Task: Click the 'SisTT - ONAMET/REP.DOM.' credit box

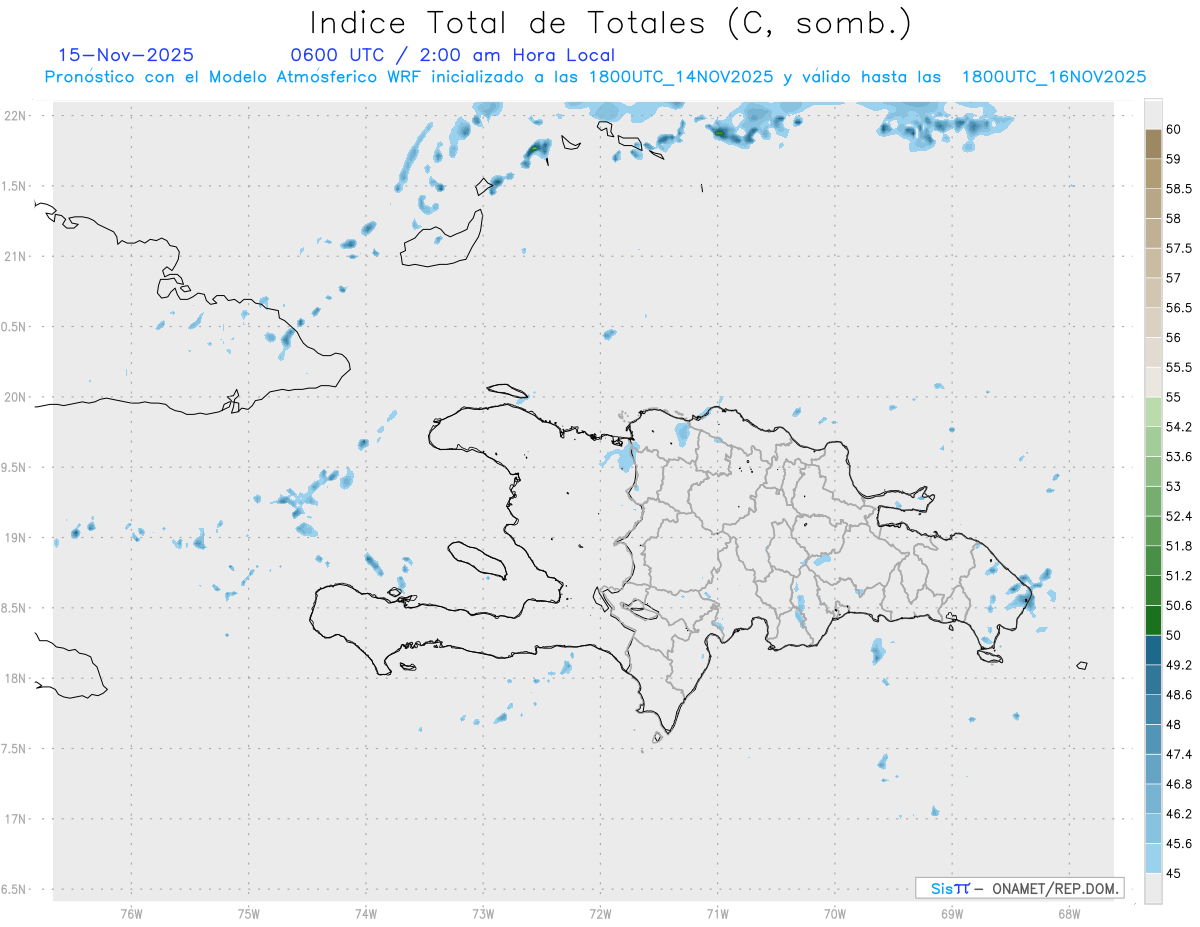Action: coord(1019,888)
